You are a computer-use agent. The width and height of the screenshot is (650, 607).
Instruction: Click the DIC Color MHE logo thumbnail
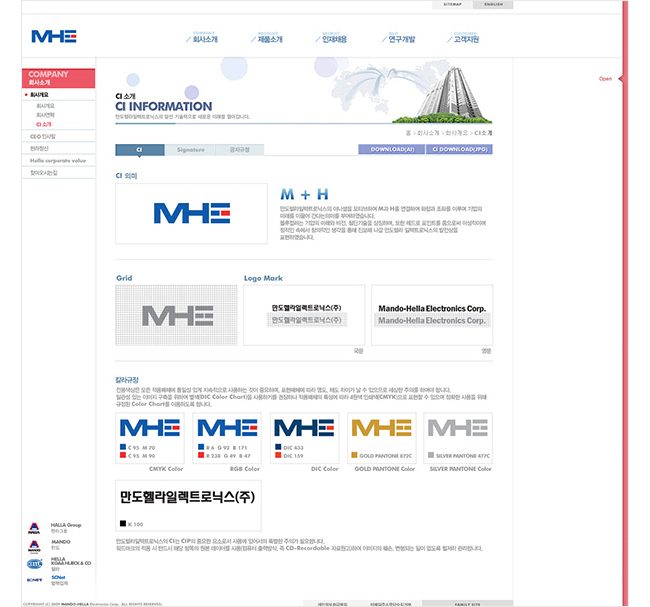tap(304, 427)
